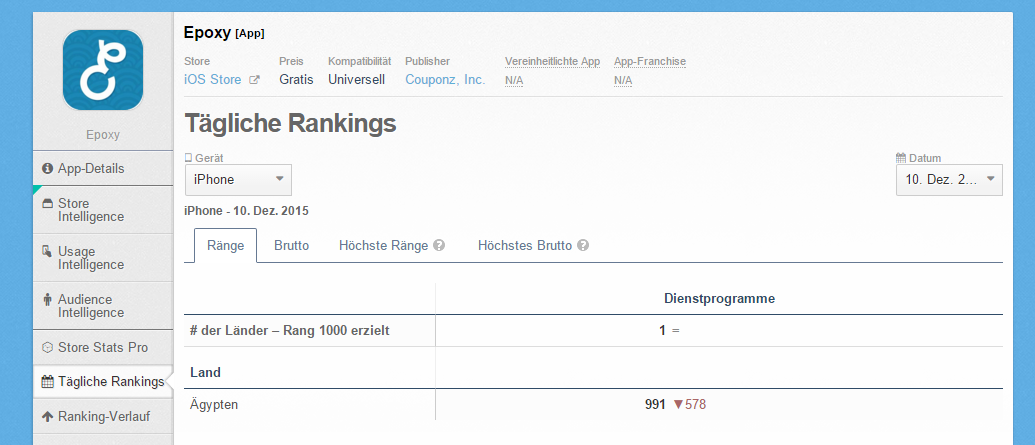
Task: Click the calendar icon next to Datum label
Action: click(901, 158)
